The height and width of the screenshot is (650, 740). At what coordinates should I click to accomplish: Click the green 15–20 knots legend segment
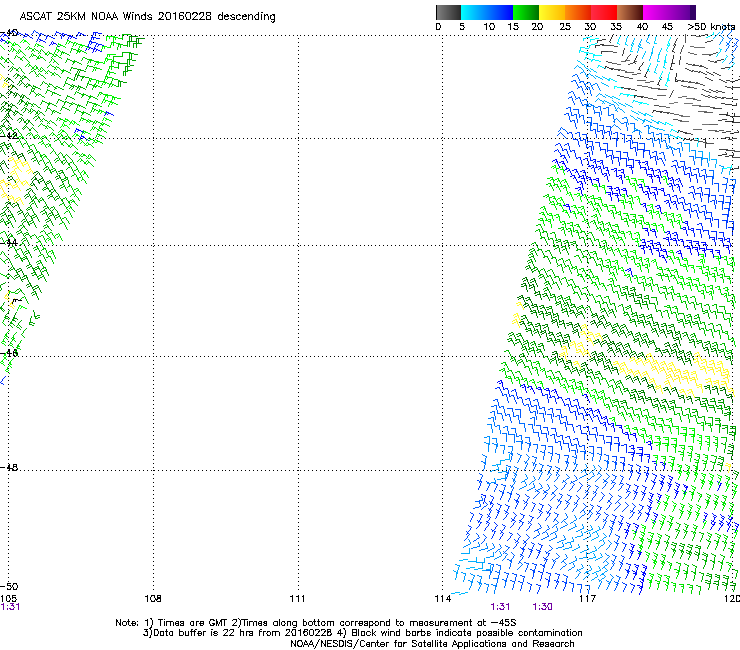point(526,12)
